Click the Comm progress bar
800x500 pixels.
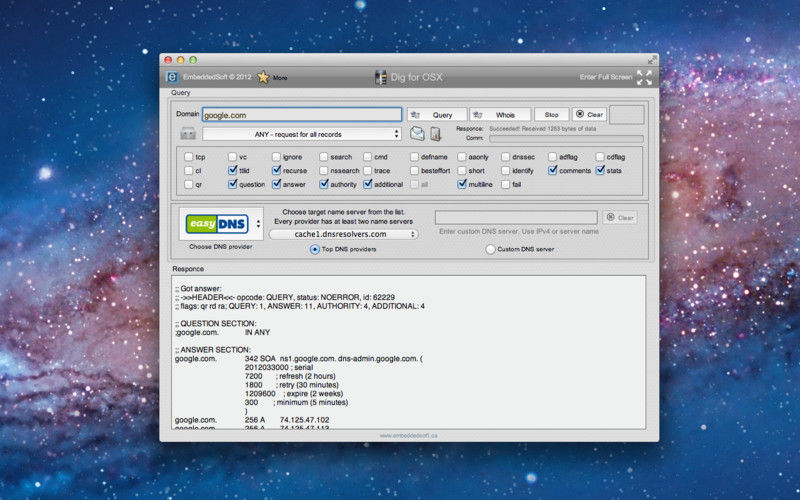click(x=566, y=138)
